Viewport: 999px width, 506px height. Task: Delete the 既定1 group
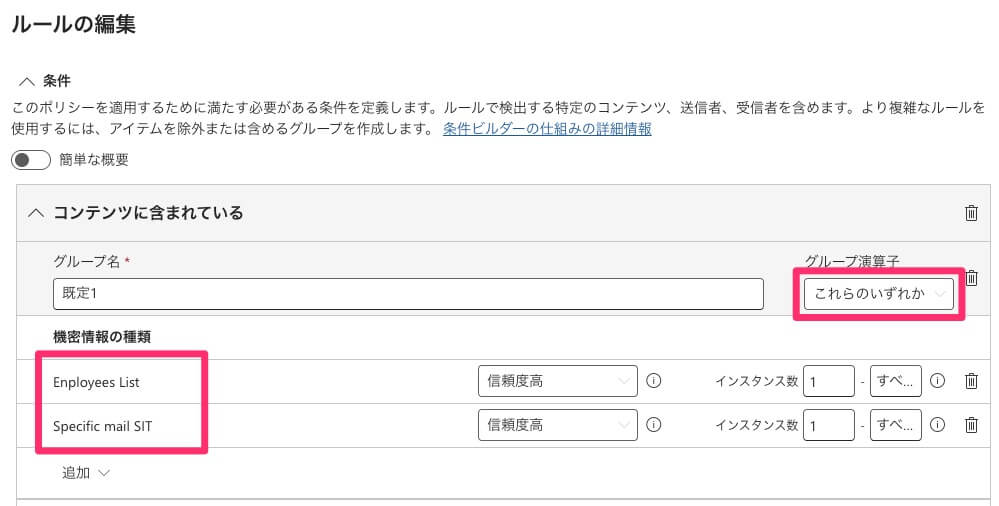[971, 278]
